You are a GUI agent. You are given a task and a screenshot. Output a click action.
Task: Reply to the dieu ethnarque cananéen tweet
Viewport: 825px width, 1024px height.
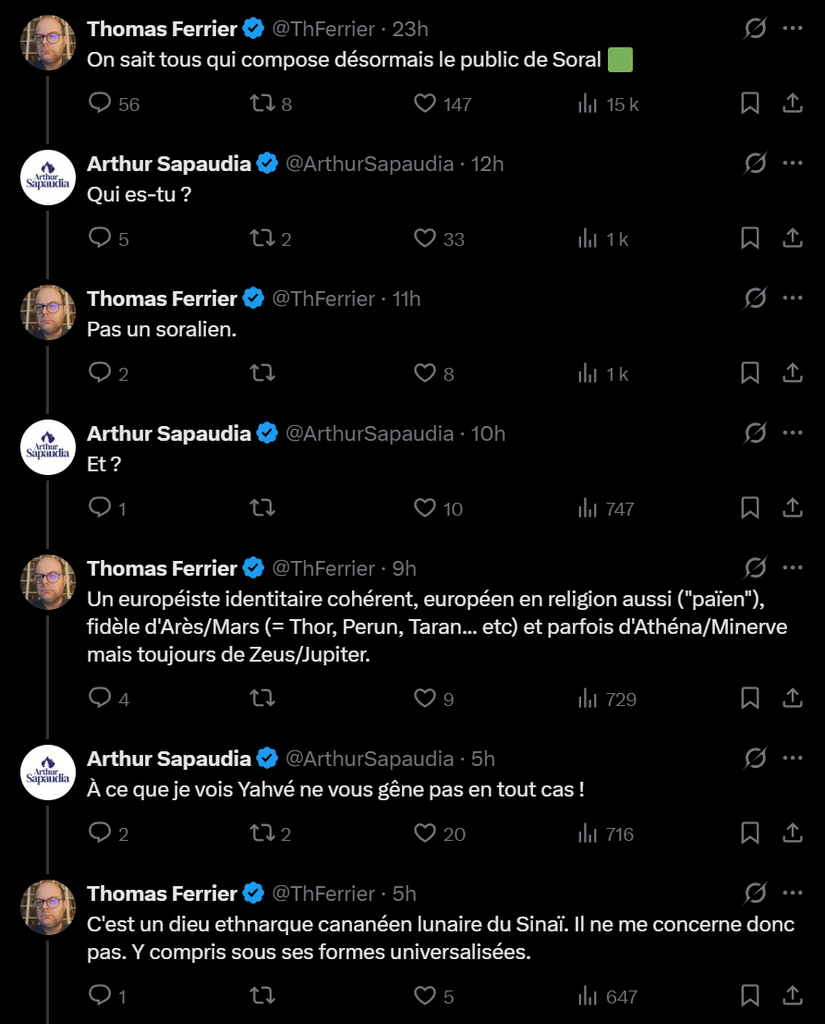tap(101, 995)
